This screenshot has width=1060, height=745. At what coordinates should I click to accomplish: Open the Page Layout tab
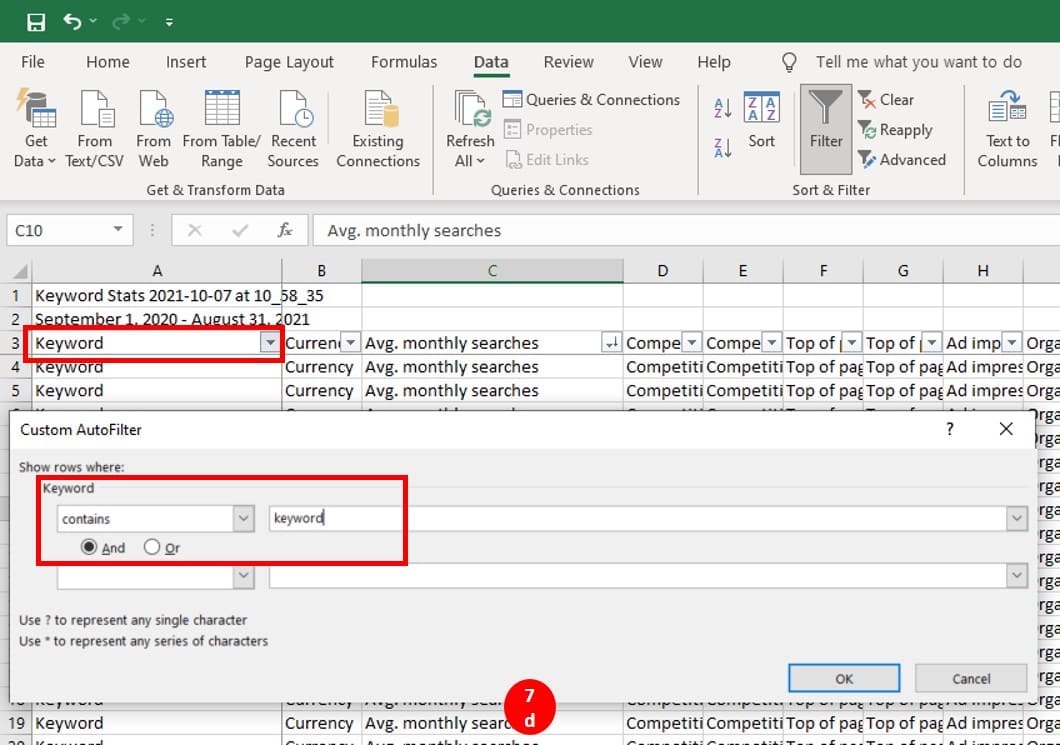tap(289, 62)
